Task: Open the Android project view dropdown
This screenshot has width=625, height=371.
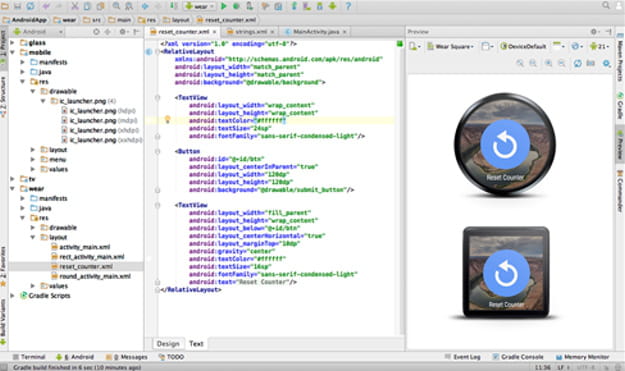Action: [x=38, y=32]
